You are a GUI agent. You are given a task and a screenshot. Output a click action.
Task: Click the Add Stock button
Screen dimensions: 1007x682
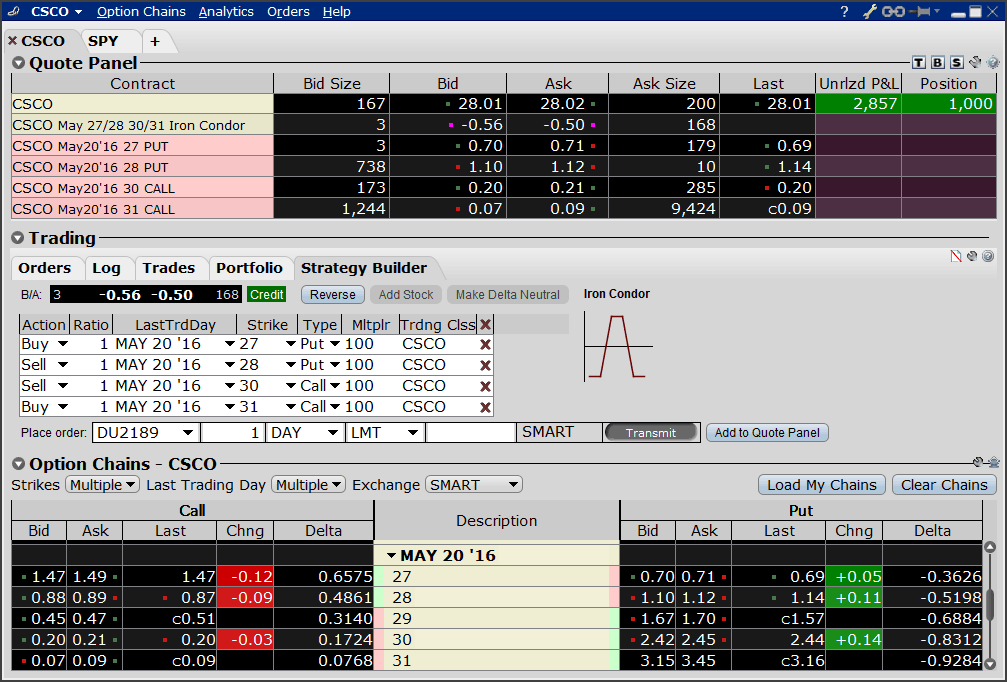coord(406,295)
